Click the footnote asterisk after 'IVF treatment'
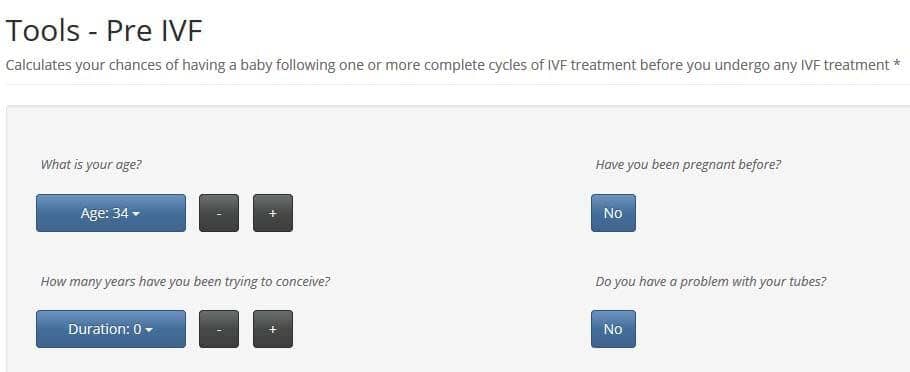Image resolution: width=910 pixels, height=372 pixels. pos(896,64)
